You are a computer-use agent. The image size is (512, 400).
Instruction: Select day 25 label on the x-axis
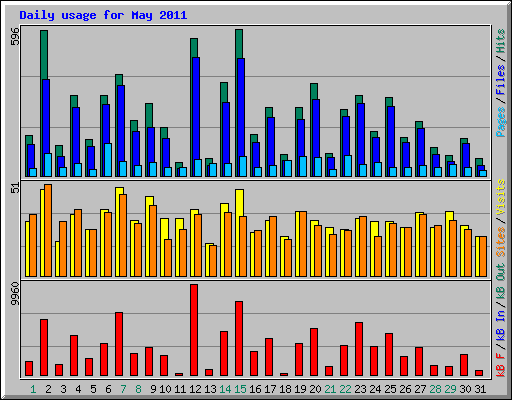[390, 389]
